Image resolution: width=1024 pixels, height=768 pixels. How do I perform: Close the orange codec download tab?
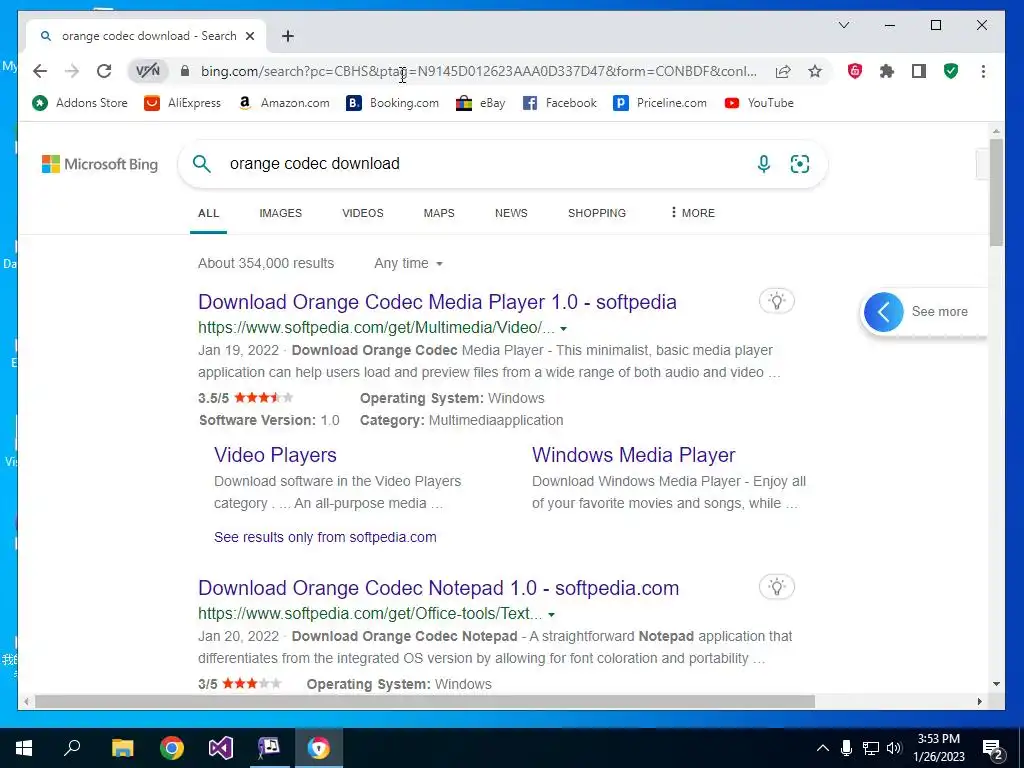point(249,36)
